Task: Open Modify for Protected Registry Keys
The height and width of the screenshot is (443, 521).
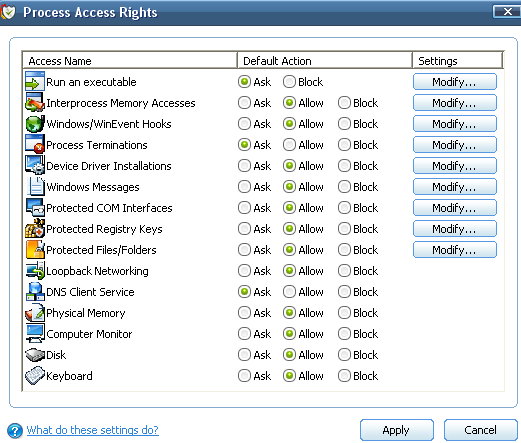Action: pos(455,229)
